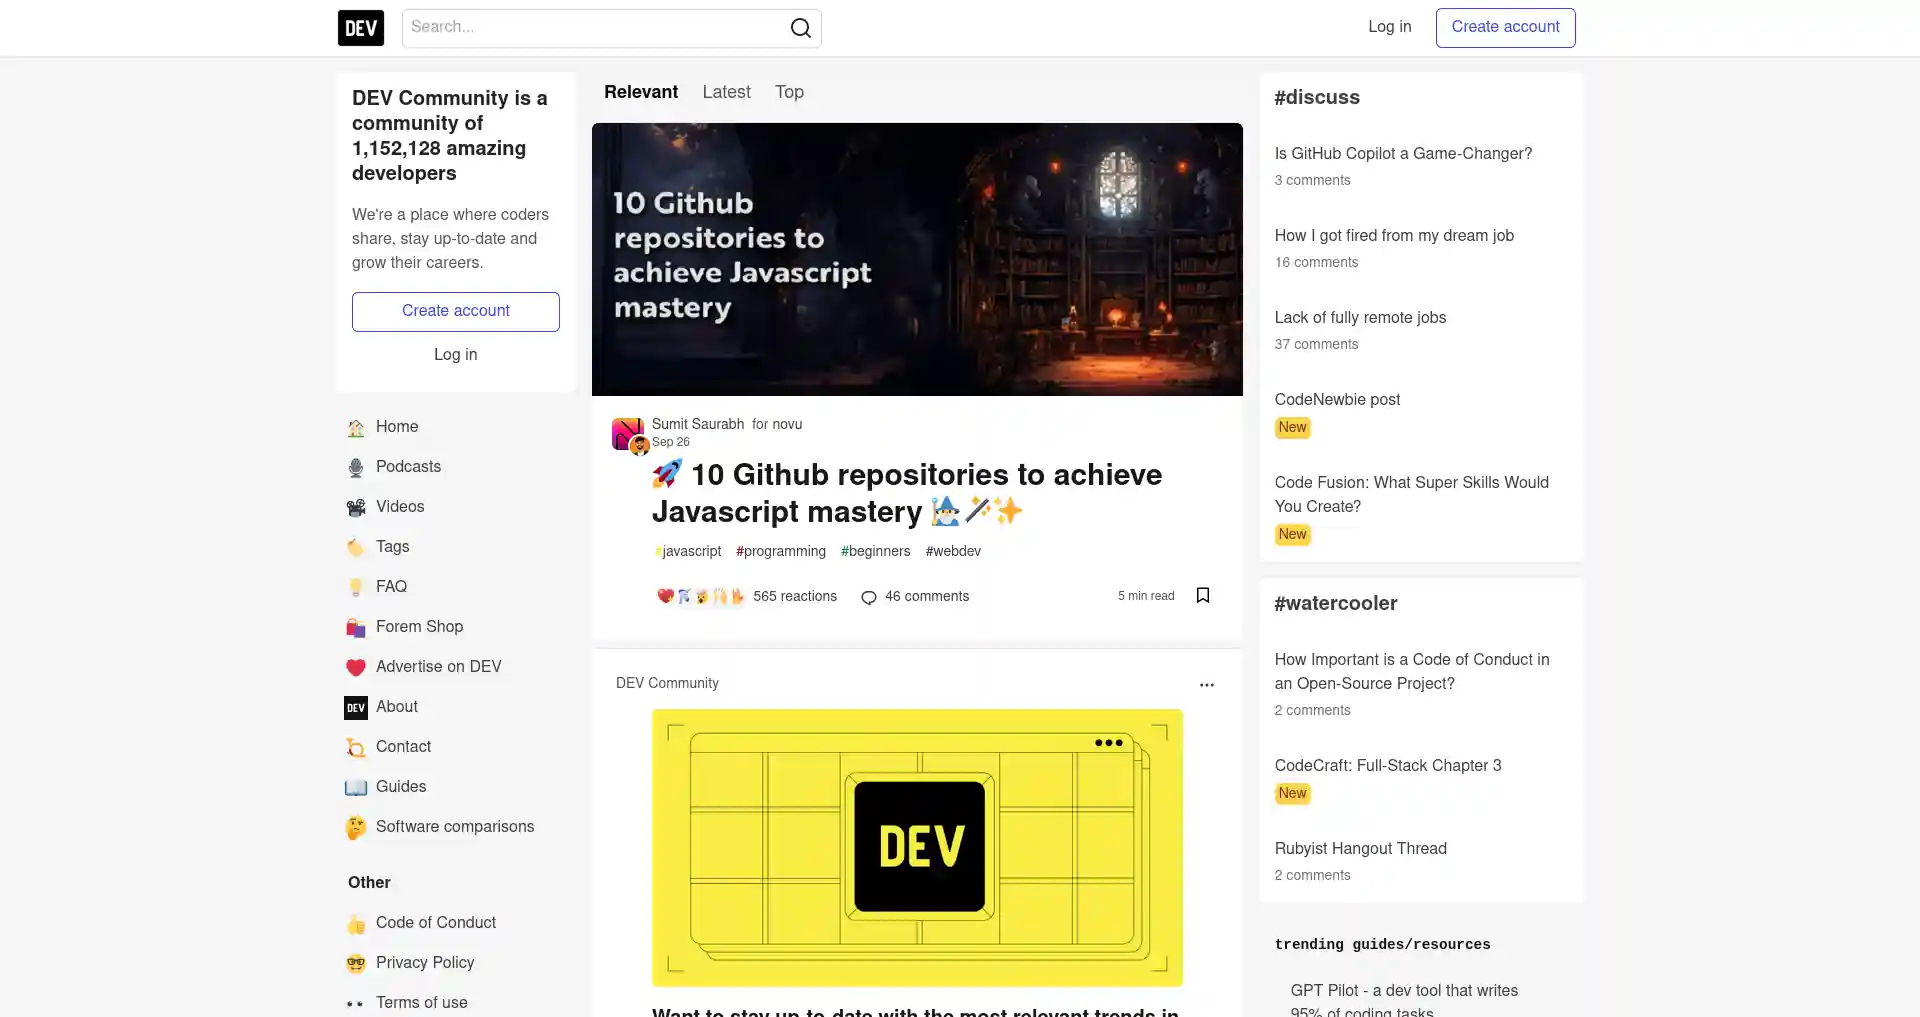Click the Code of Conduct thumbs-up icon

[356, 924]
